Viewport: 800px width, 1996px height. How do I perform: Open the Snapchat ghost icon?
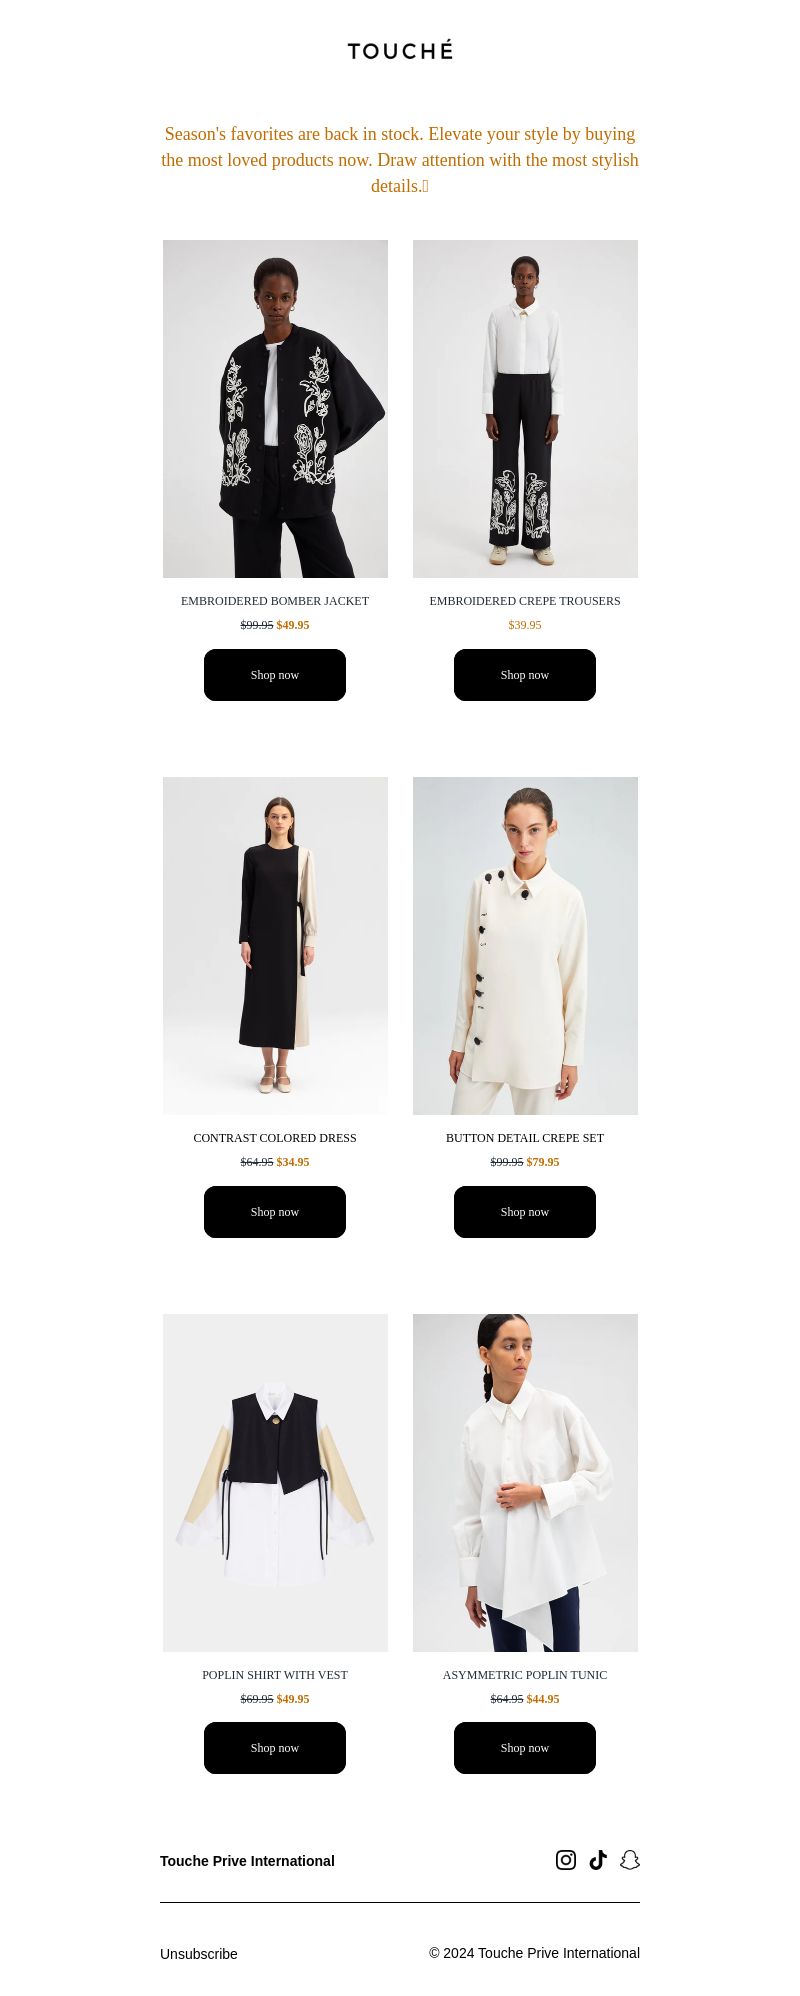[x=630, y=1860]
